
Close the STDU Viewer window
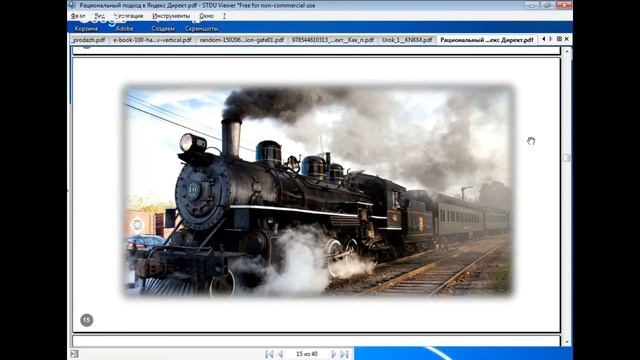pos(564,5)
